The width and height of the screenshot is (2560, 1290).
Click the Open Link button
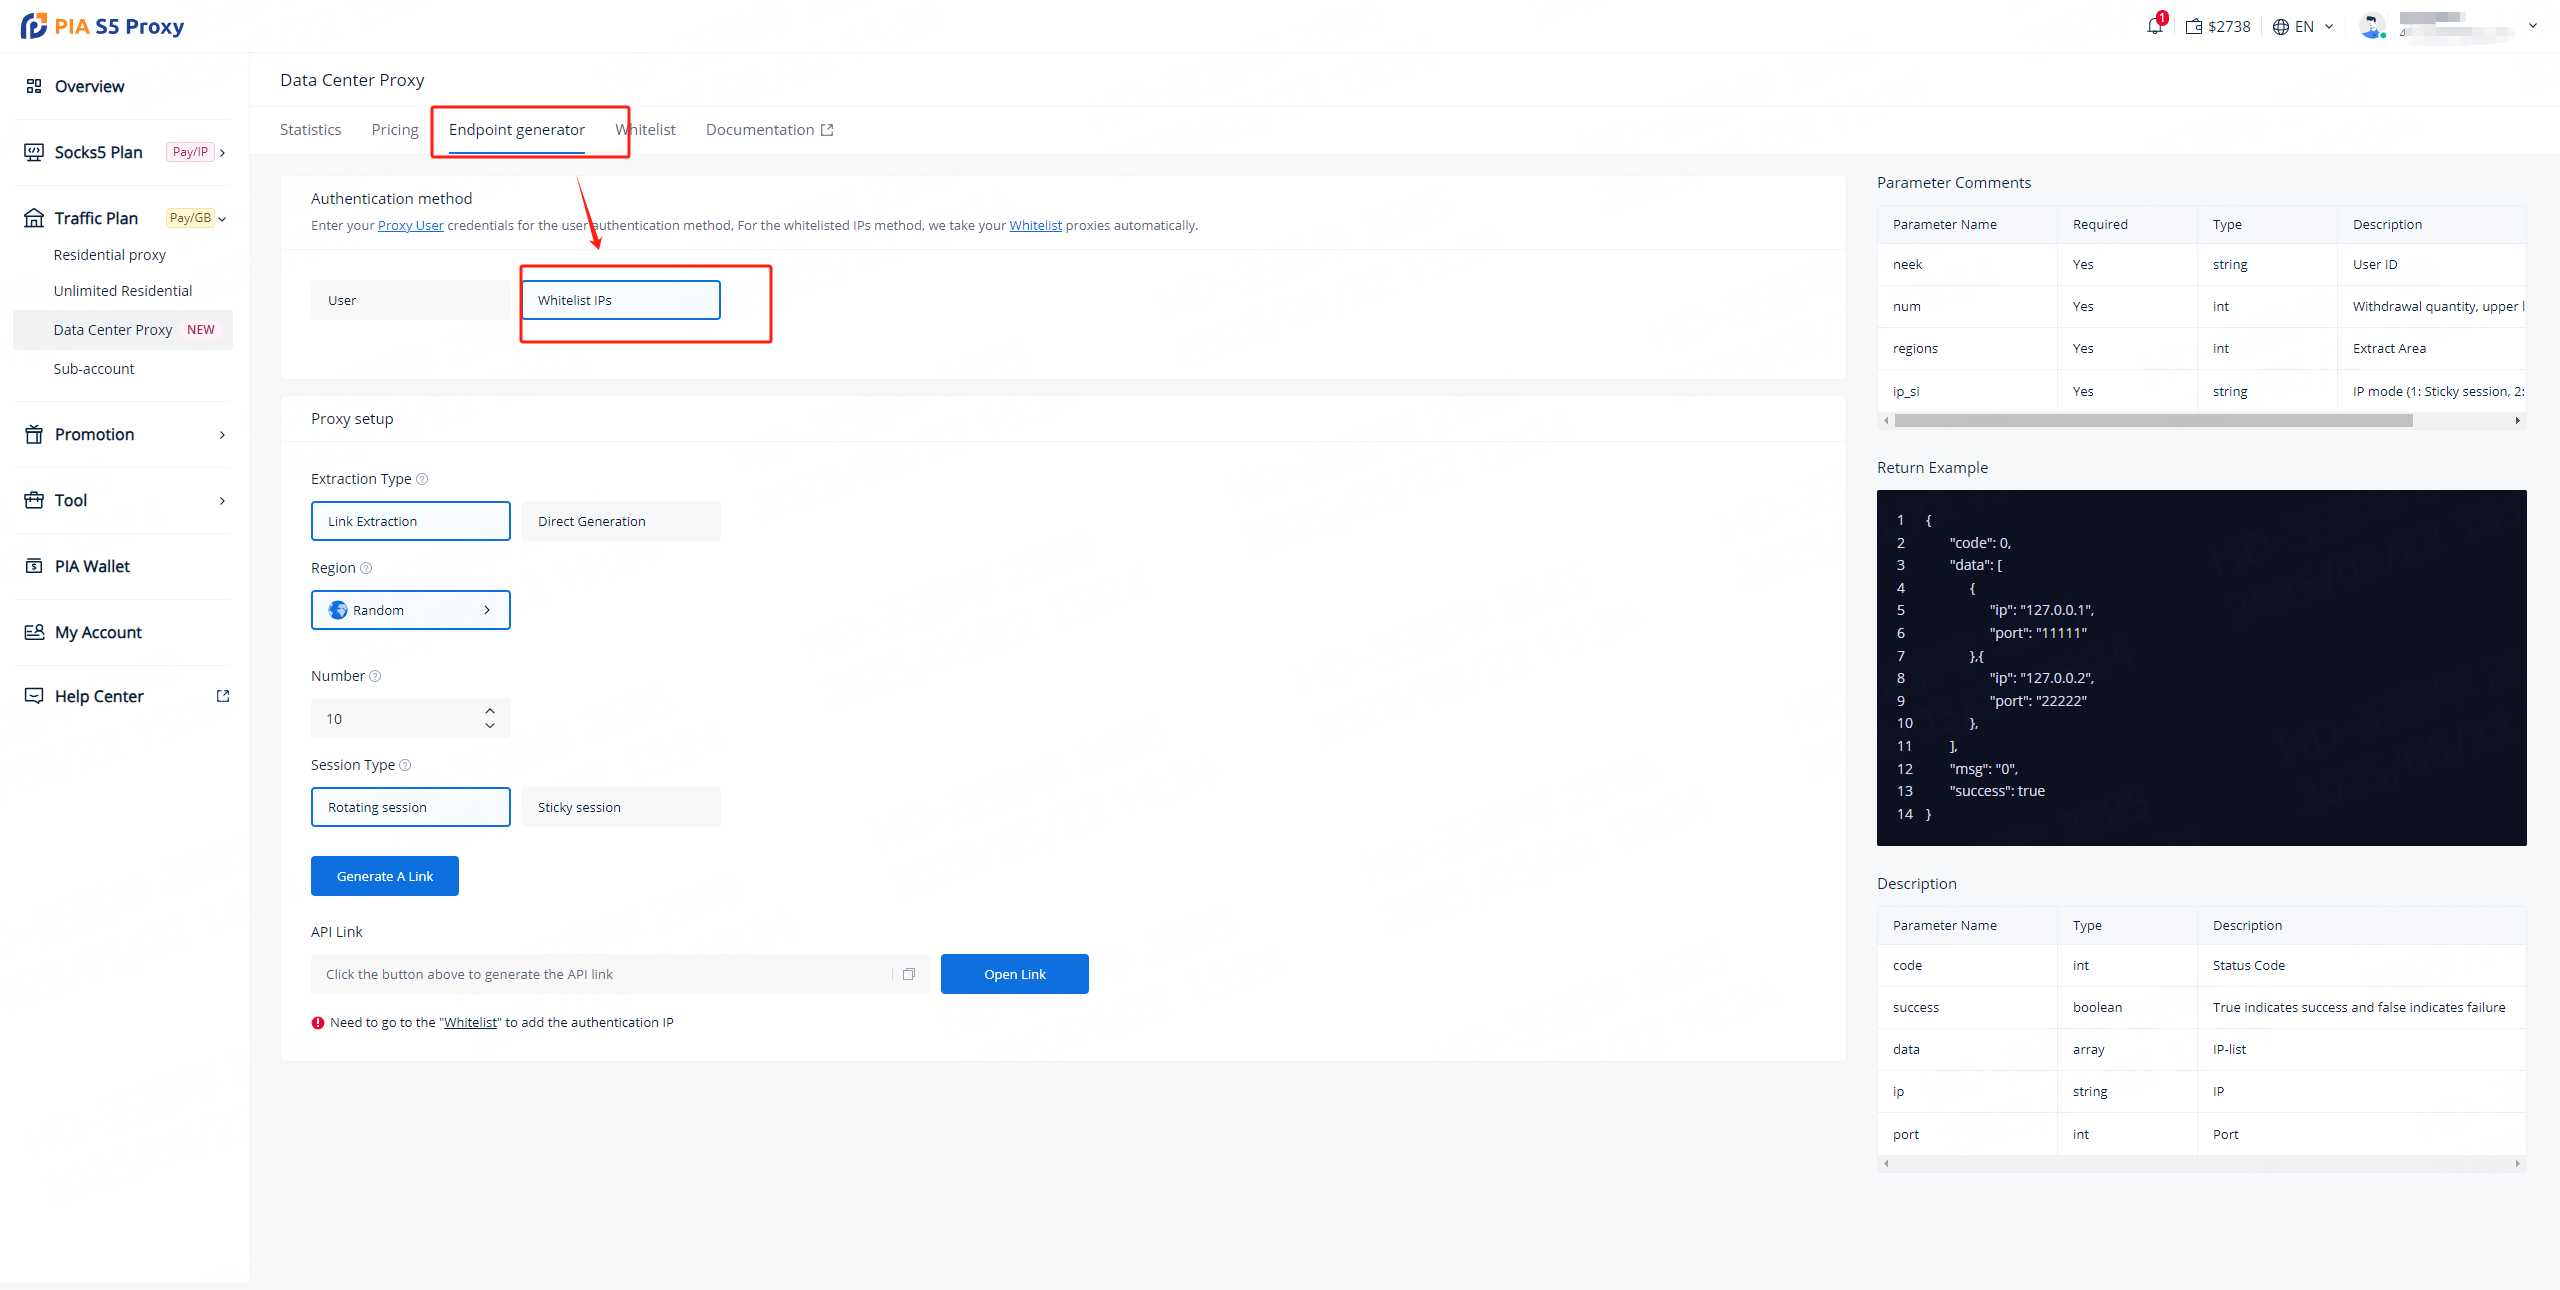pos(1014,974)
